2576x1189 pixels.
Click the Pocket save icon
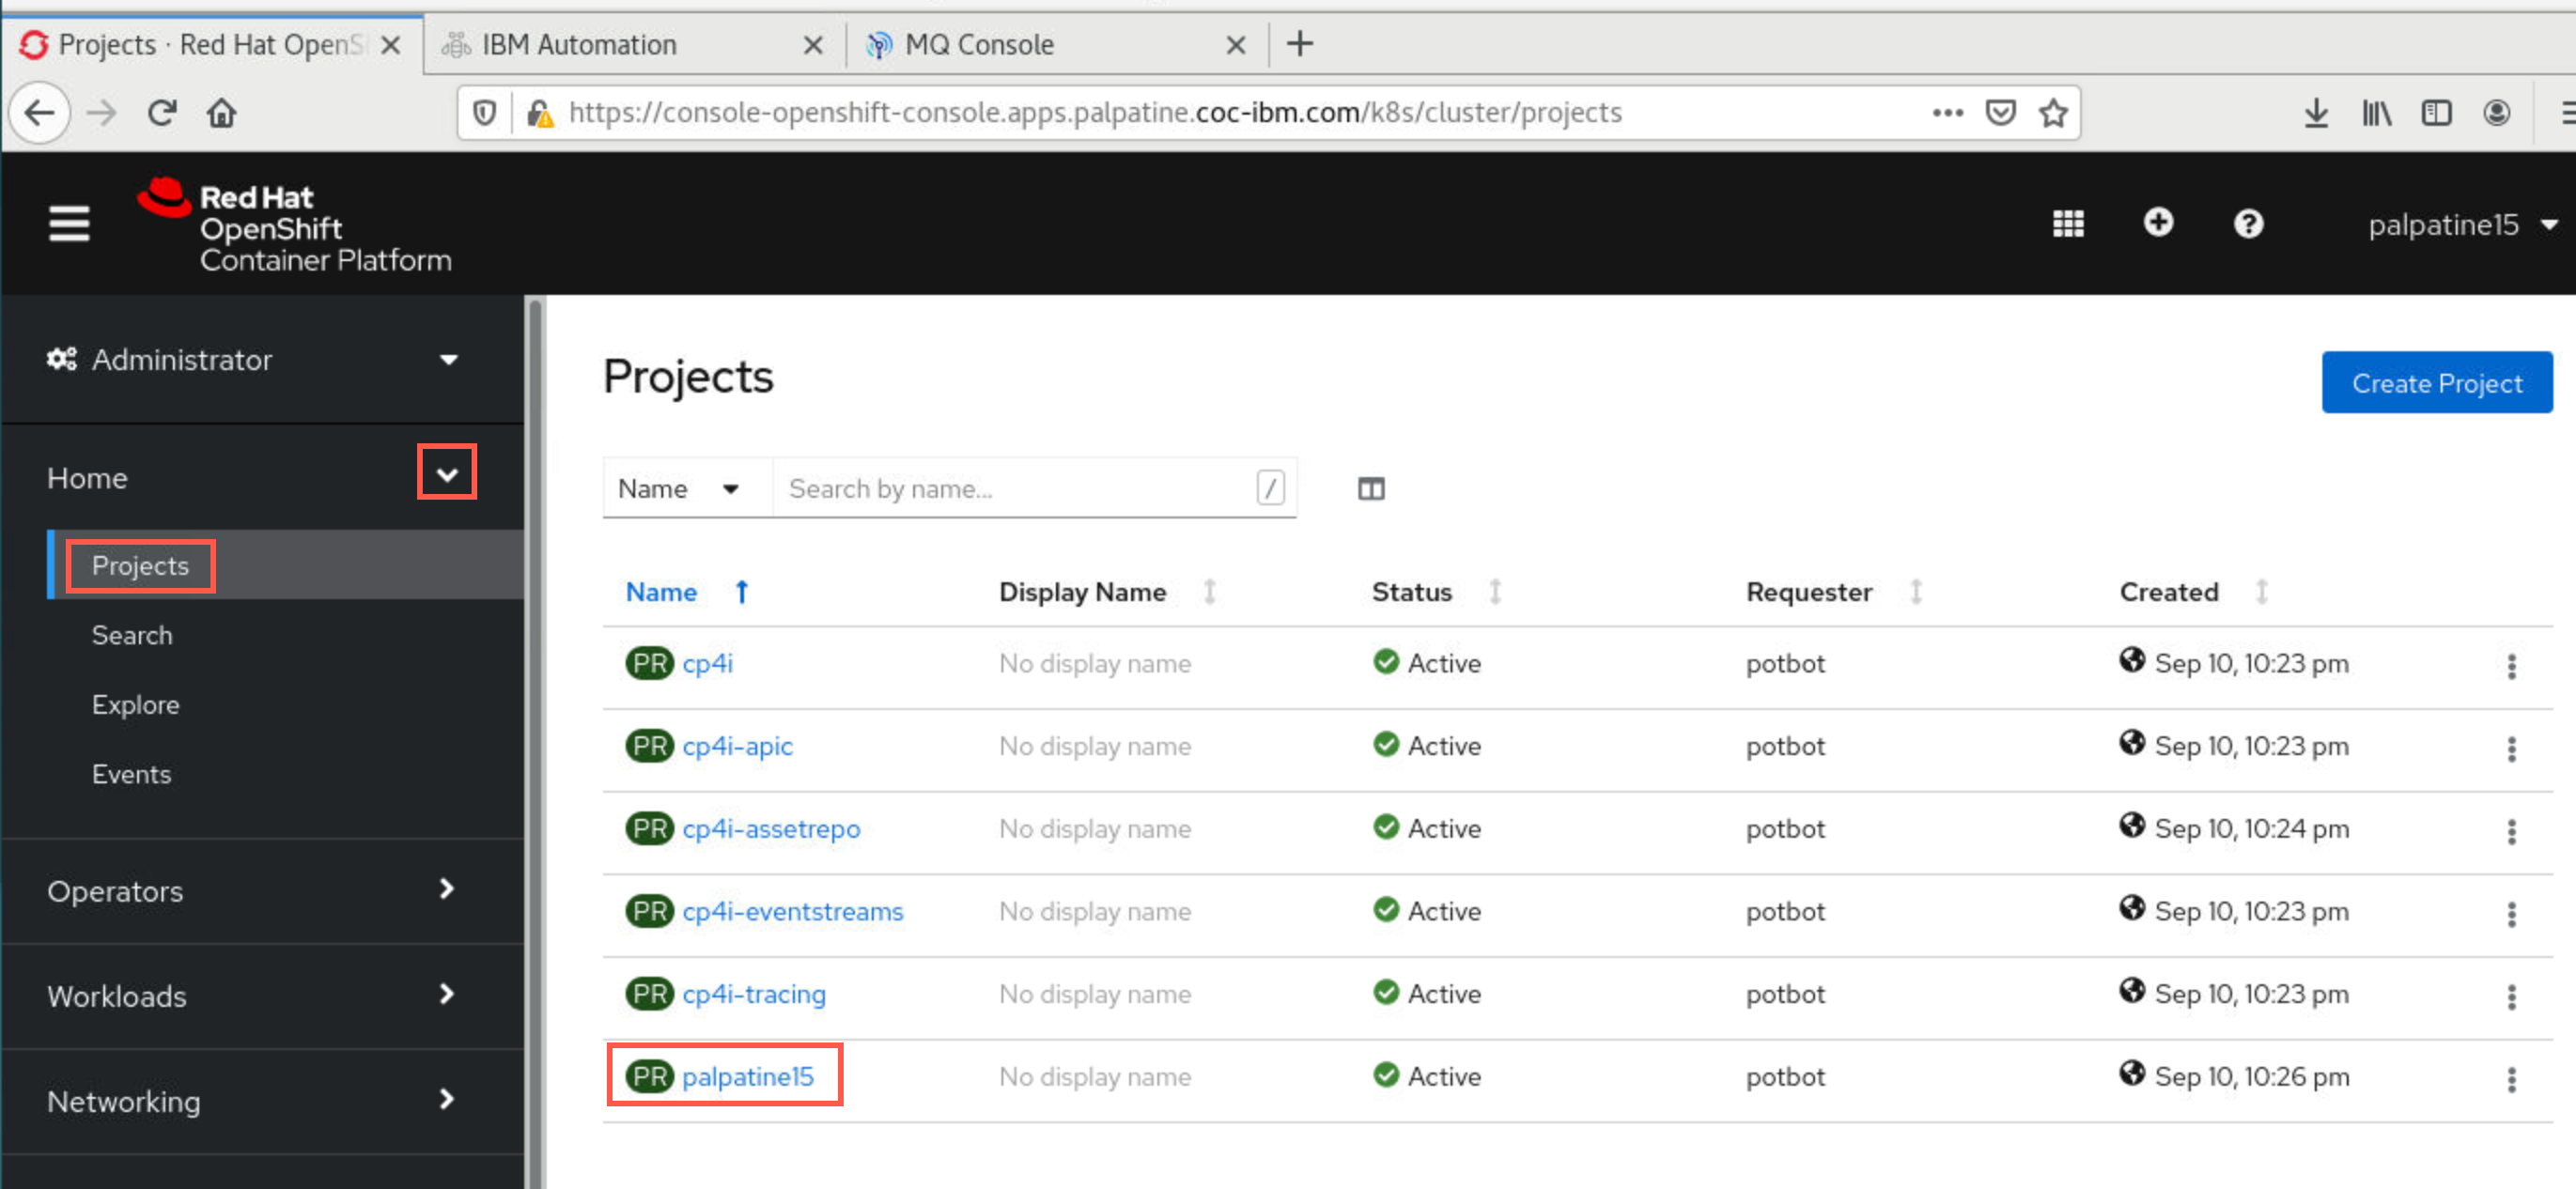point(1999,113)
